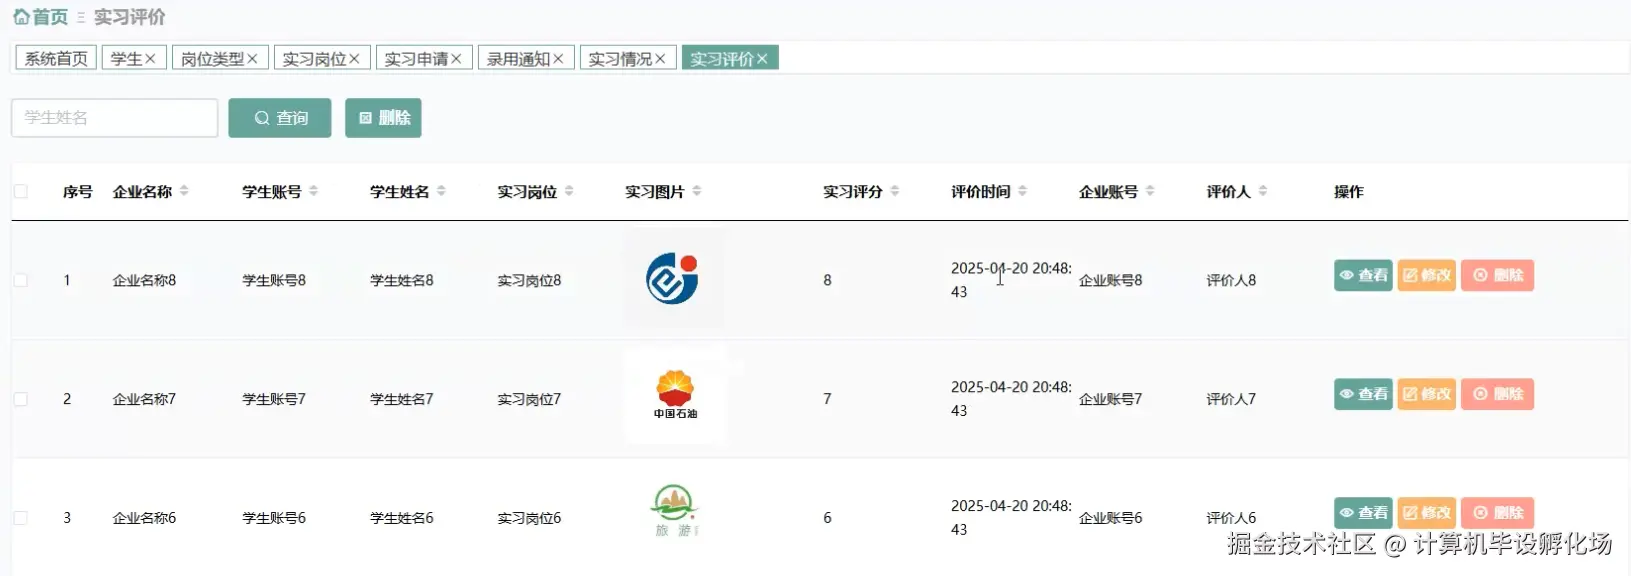The height and width of the screenshot is (576, 1631).
Task: Close the 岗位类型 tab with its X
Action: coord(252,59)
